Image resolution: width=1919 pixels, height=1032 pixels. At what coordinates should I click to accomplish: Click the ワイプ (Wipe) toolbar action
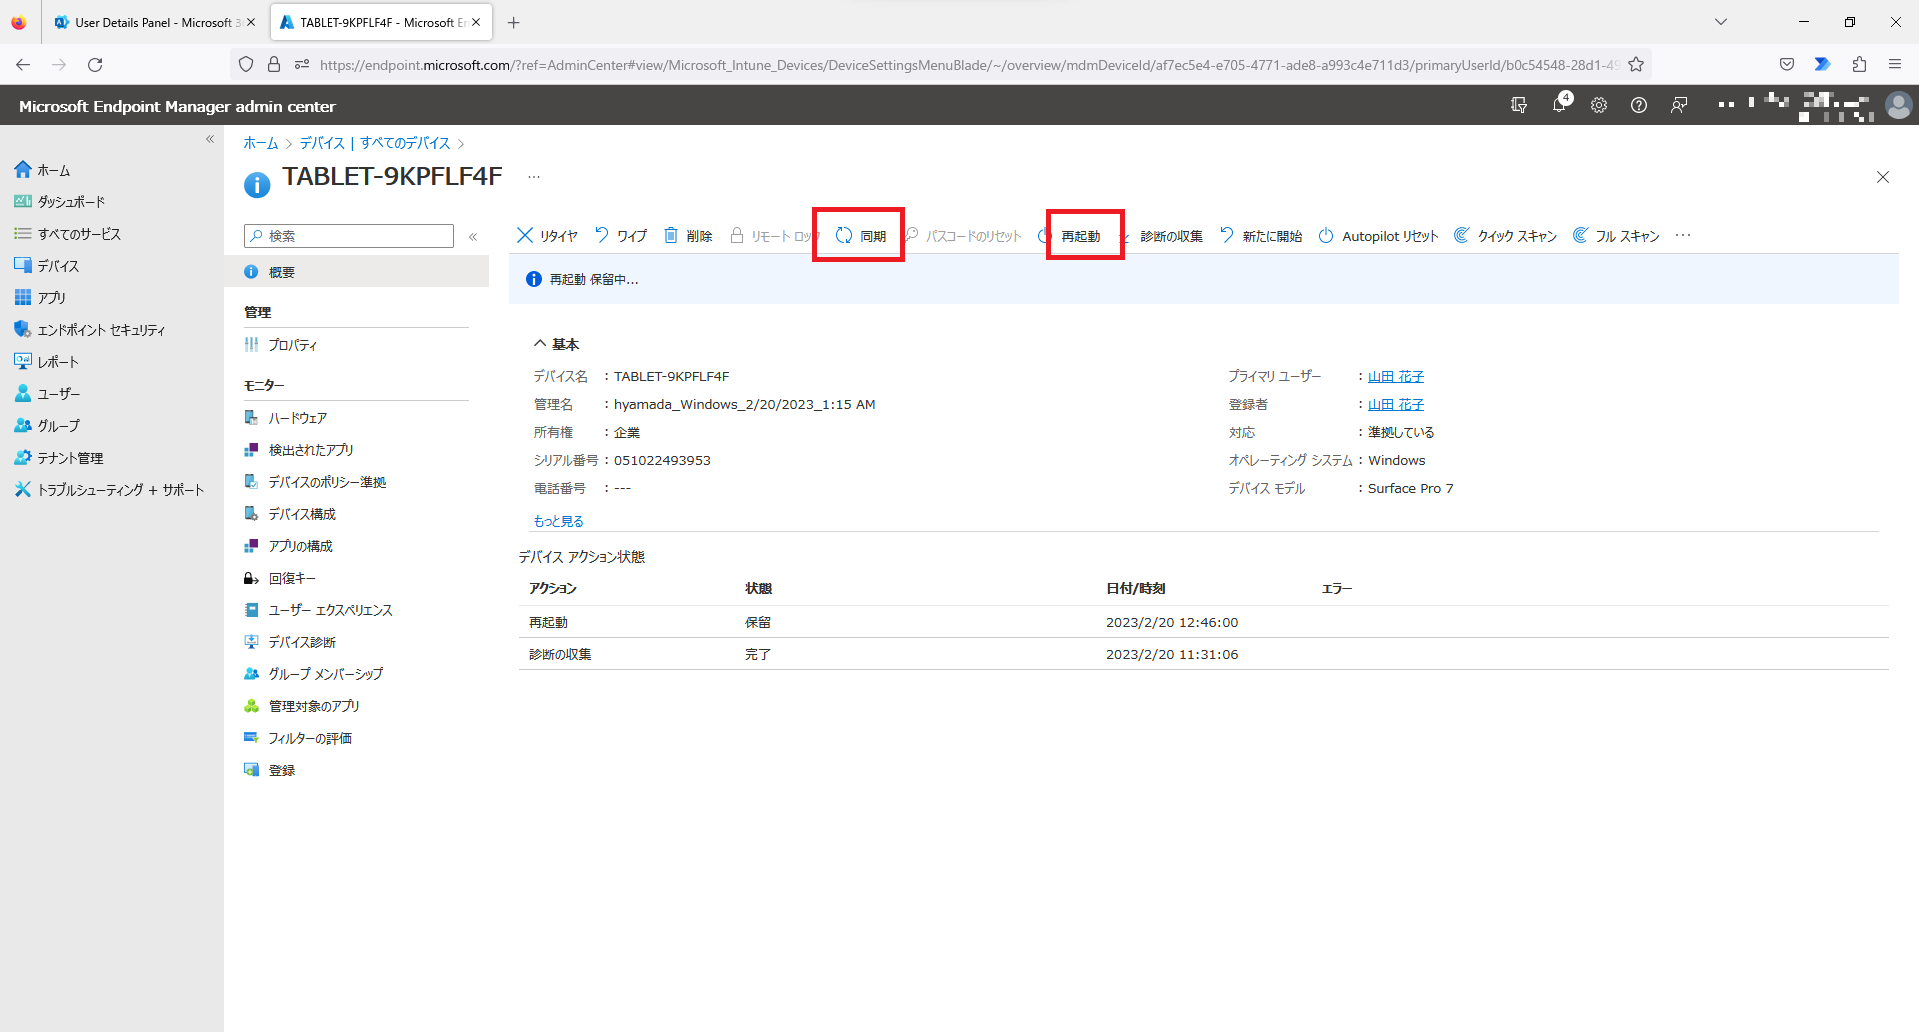(x=621, y=236)
